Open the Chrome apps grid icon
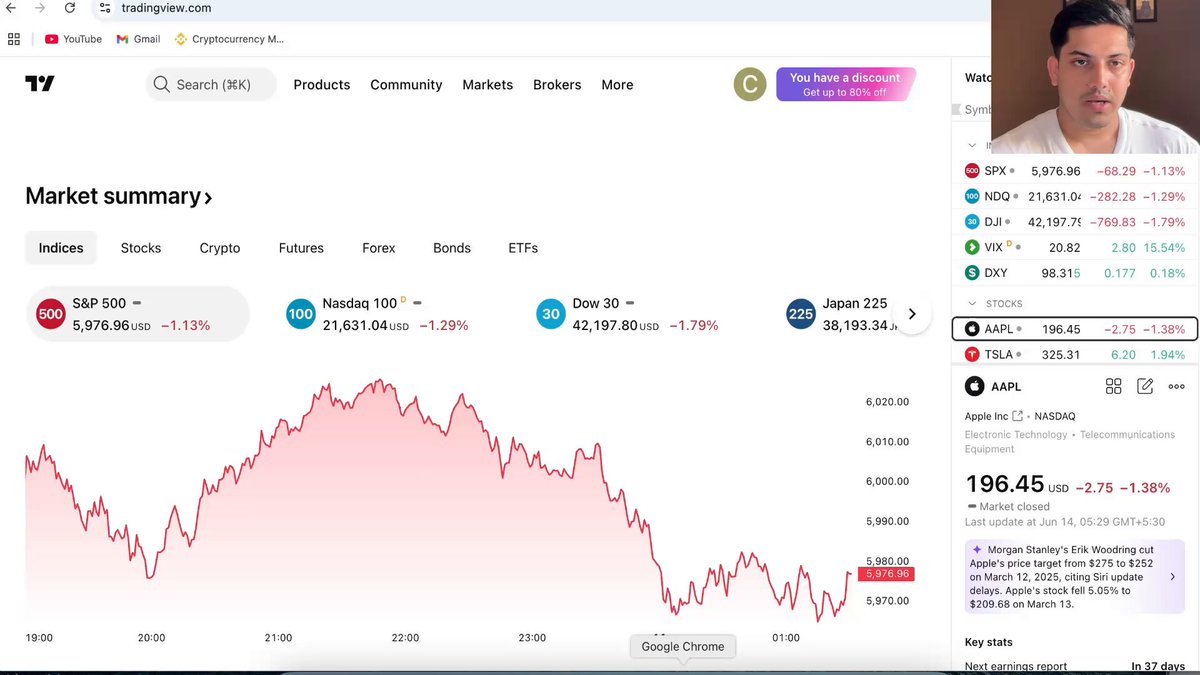Image resolution: width=1200 pixels, height=675 pixels. tap(14, 39)
